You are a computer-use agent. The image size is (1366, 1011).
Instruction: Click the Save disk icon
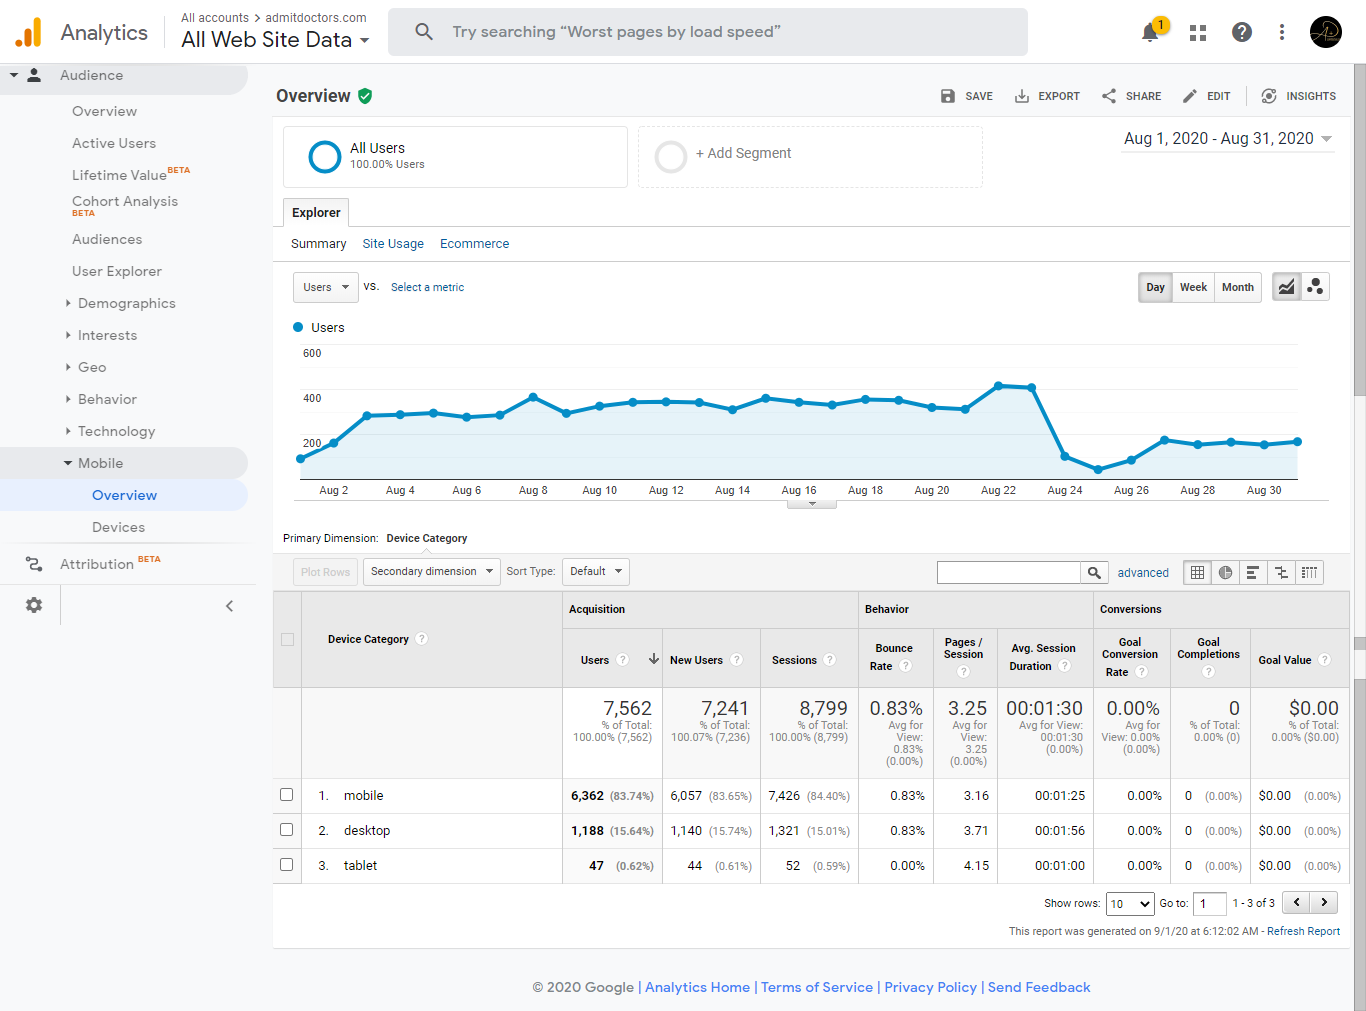click(948, 96)
